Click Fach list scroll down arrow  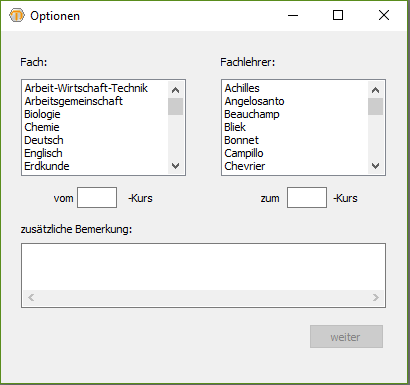[175, 166]
